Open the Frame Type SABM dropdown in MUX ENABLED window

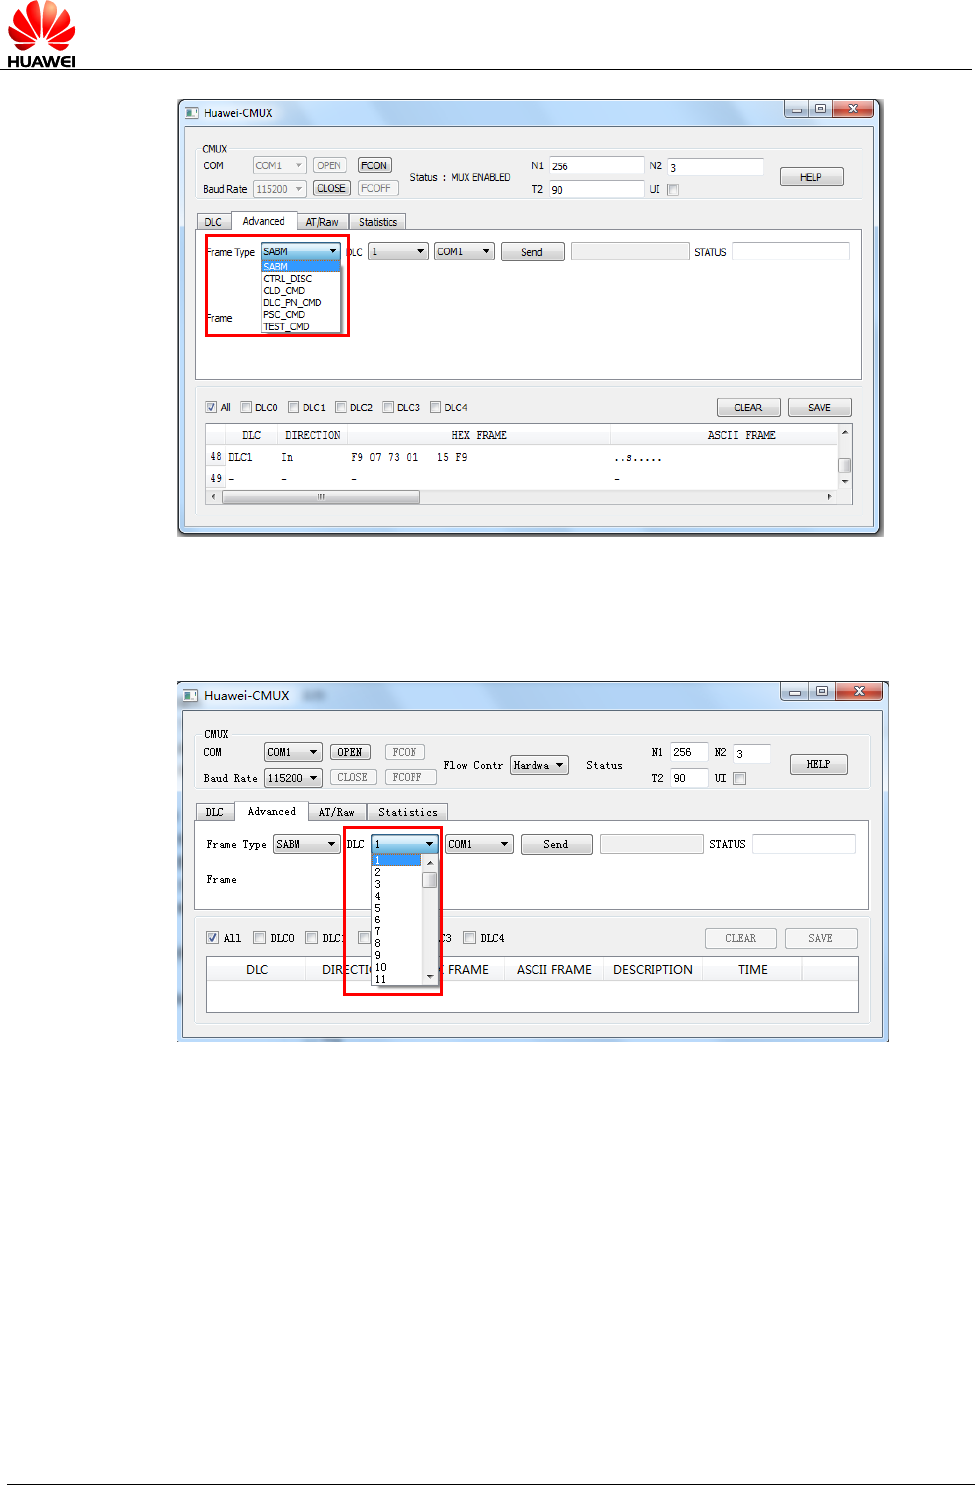pyautogui.click(x=301, y=251)
